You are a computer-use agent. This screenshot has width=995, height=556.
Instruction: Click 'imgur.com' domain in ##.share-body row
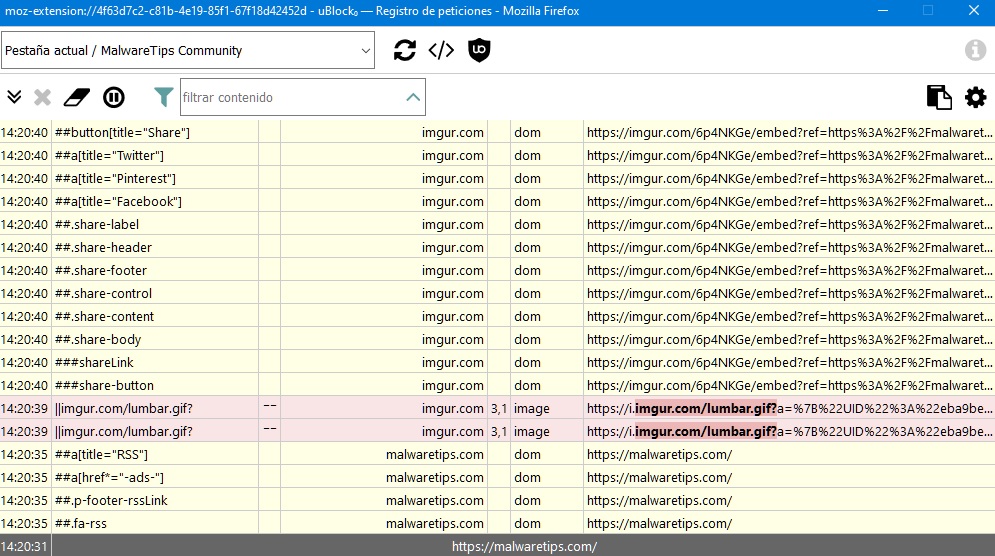[452, 340]
